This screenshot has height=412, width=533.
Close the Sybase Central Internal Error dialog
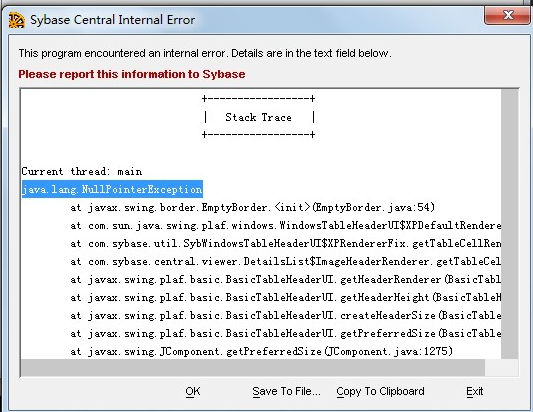(x=508, y=16)
